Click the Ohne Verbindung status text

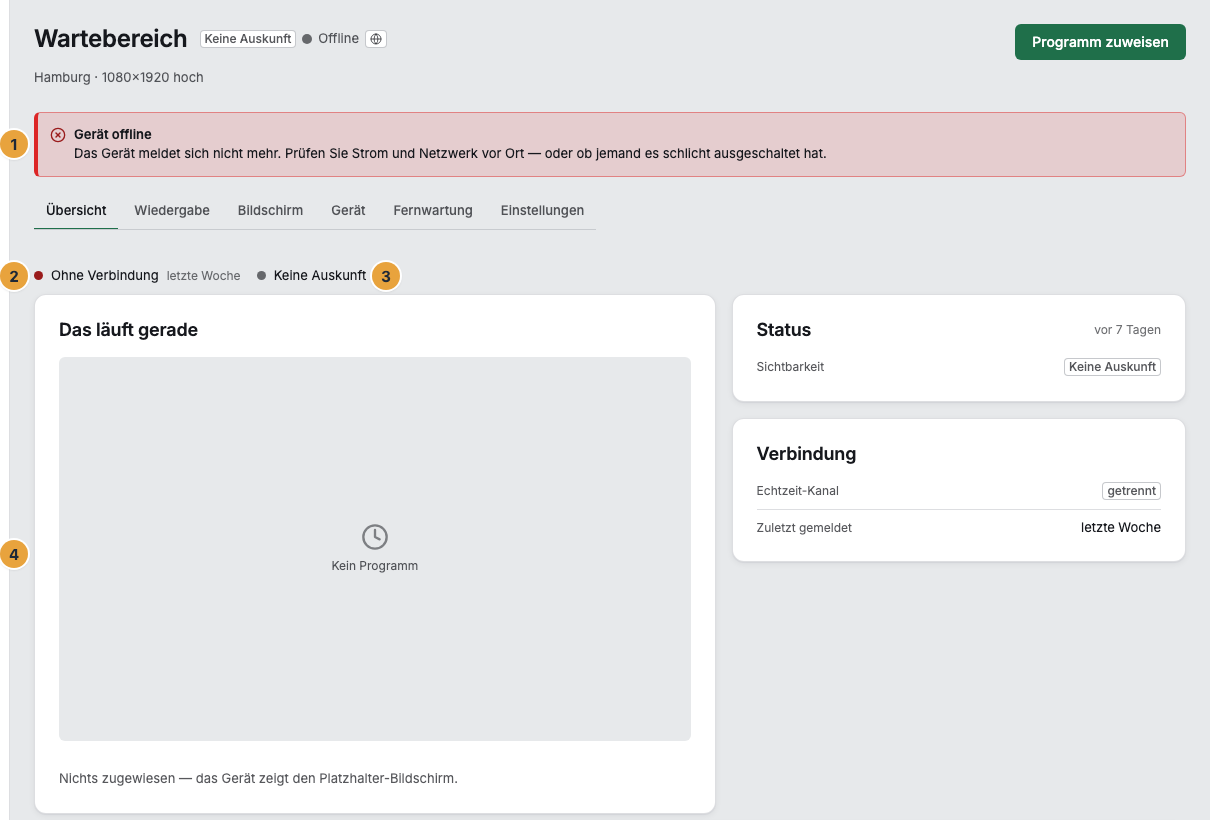pyautogui.click(x=105, y=275)
